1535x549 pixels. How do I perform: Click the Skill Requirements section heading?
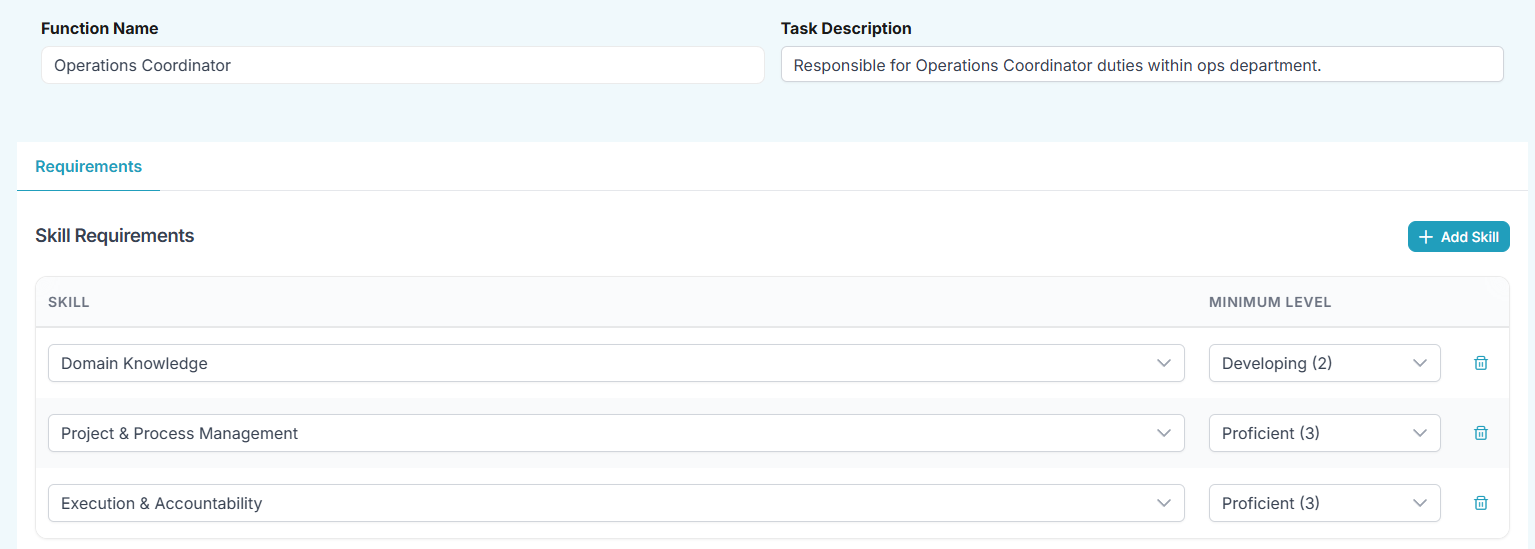115,236
